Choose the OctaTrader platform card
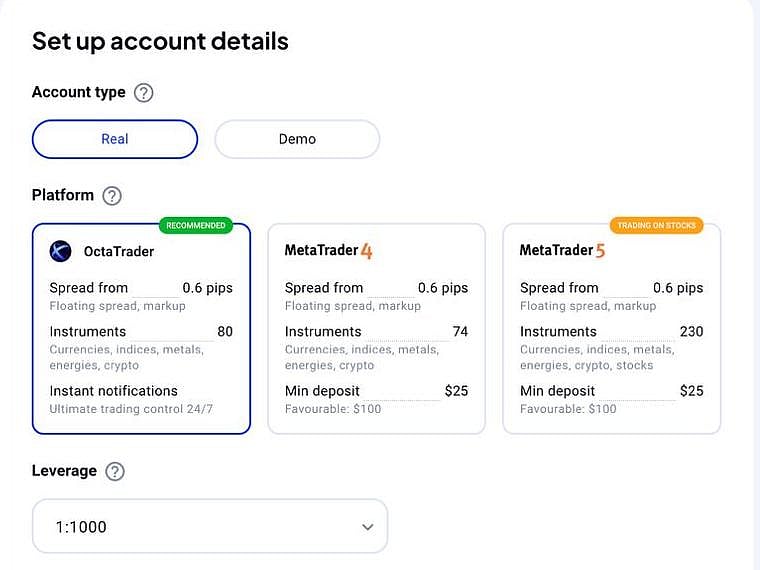Screen dimensions: 760x570 [x=141, y=329]
